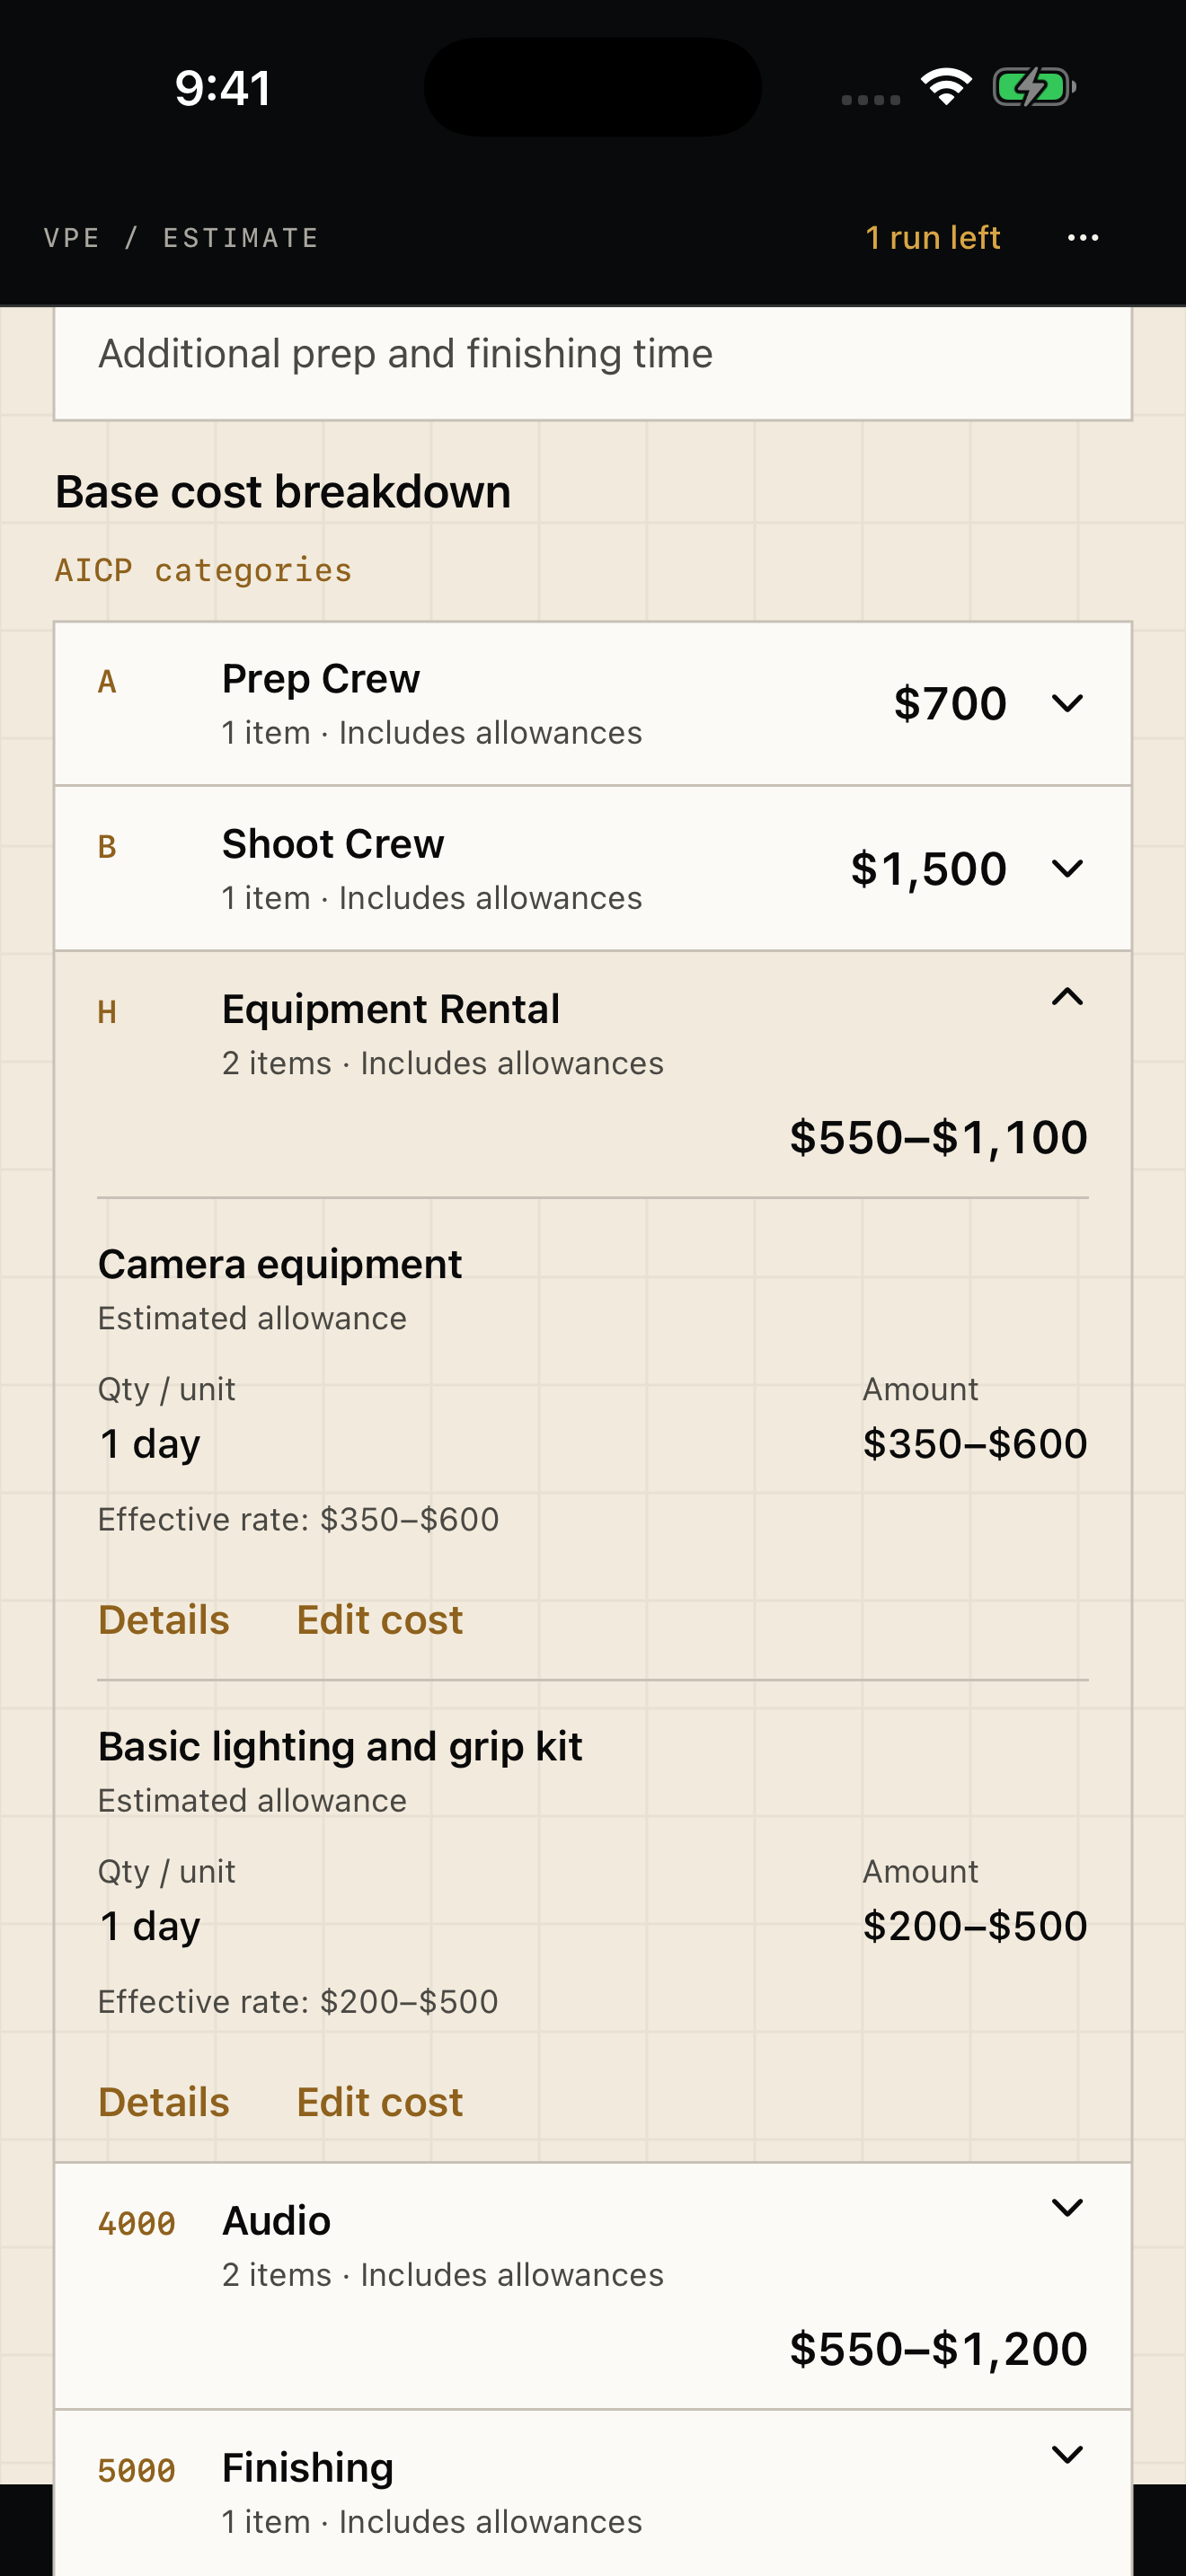This screenshot has width=1186, height=2576.
Task: Tap the category code 5000 label
Action: (136, 2470)
